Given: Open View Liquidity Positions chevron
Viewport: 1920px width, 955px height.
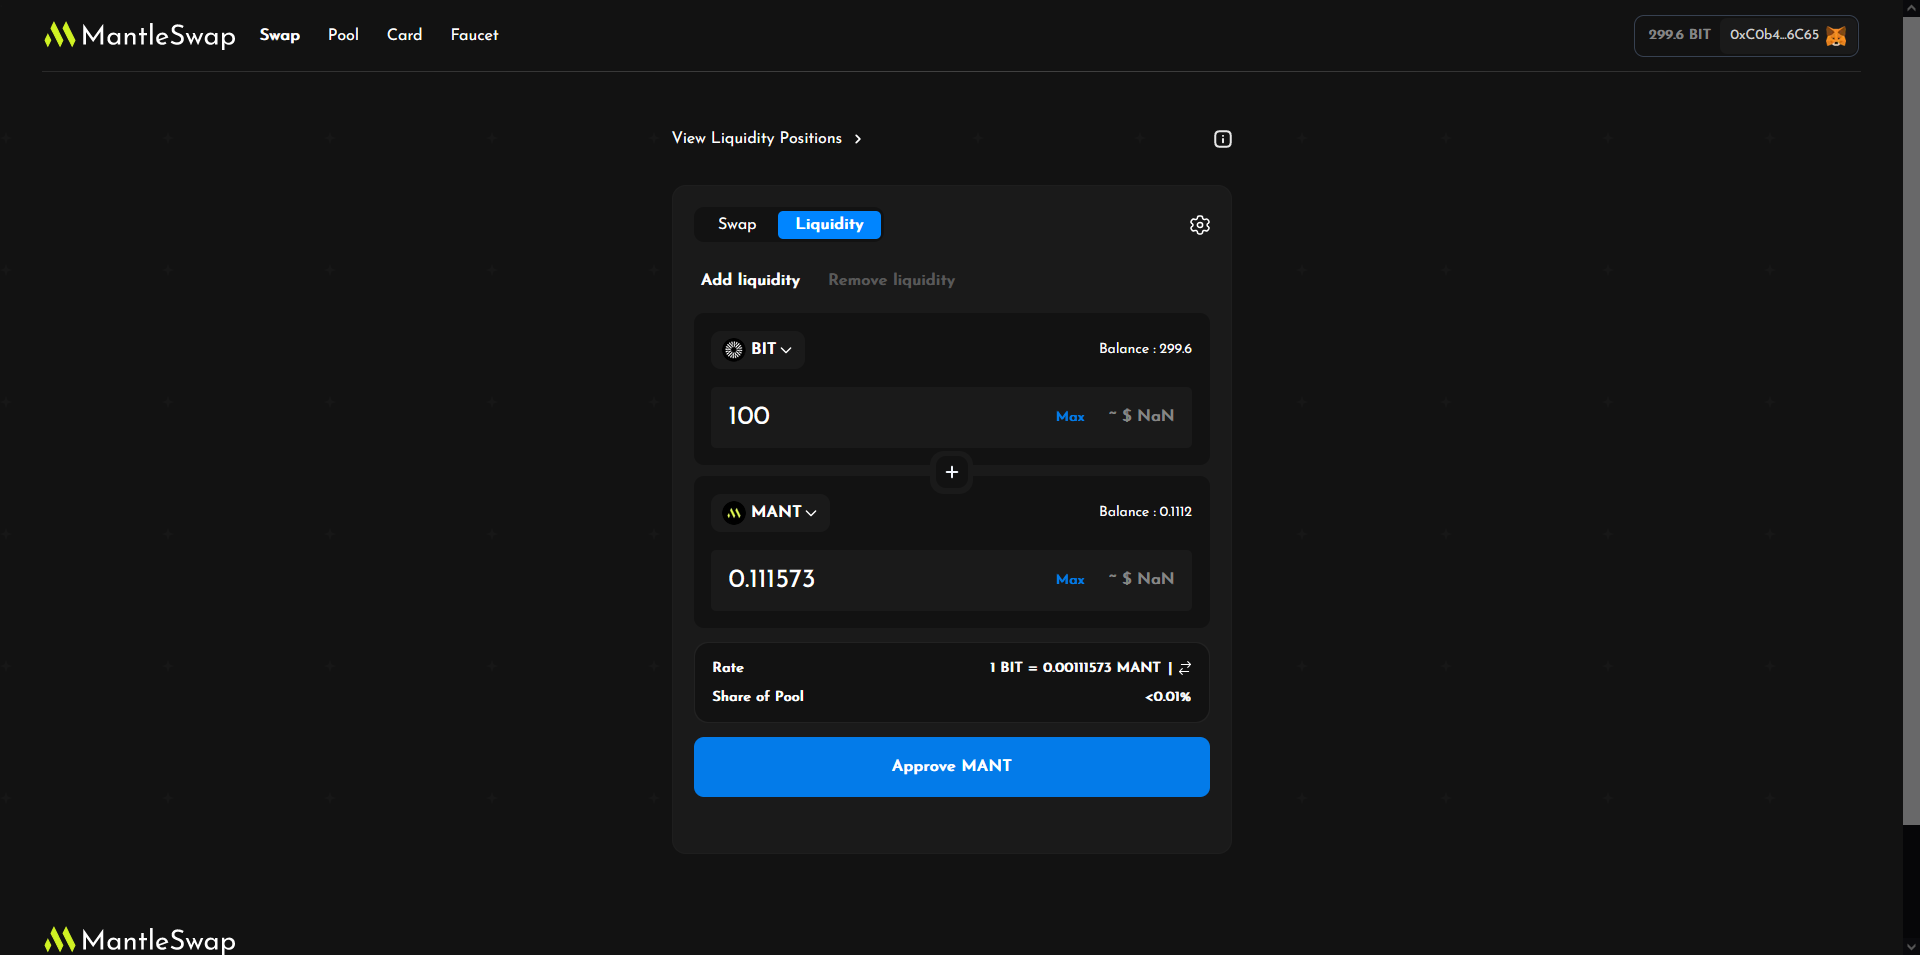Looking at the screenshot, I should (x=858, y=139).
